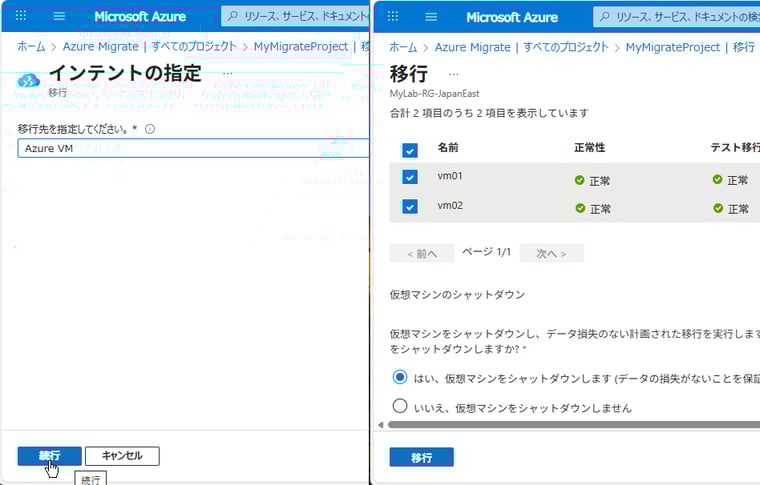
Task: Click the ページ 1/1 indicator
Action: point(486,252)
